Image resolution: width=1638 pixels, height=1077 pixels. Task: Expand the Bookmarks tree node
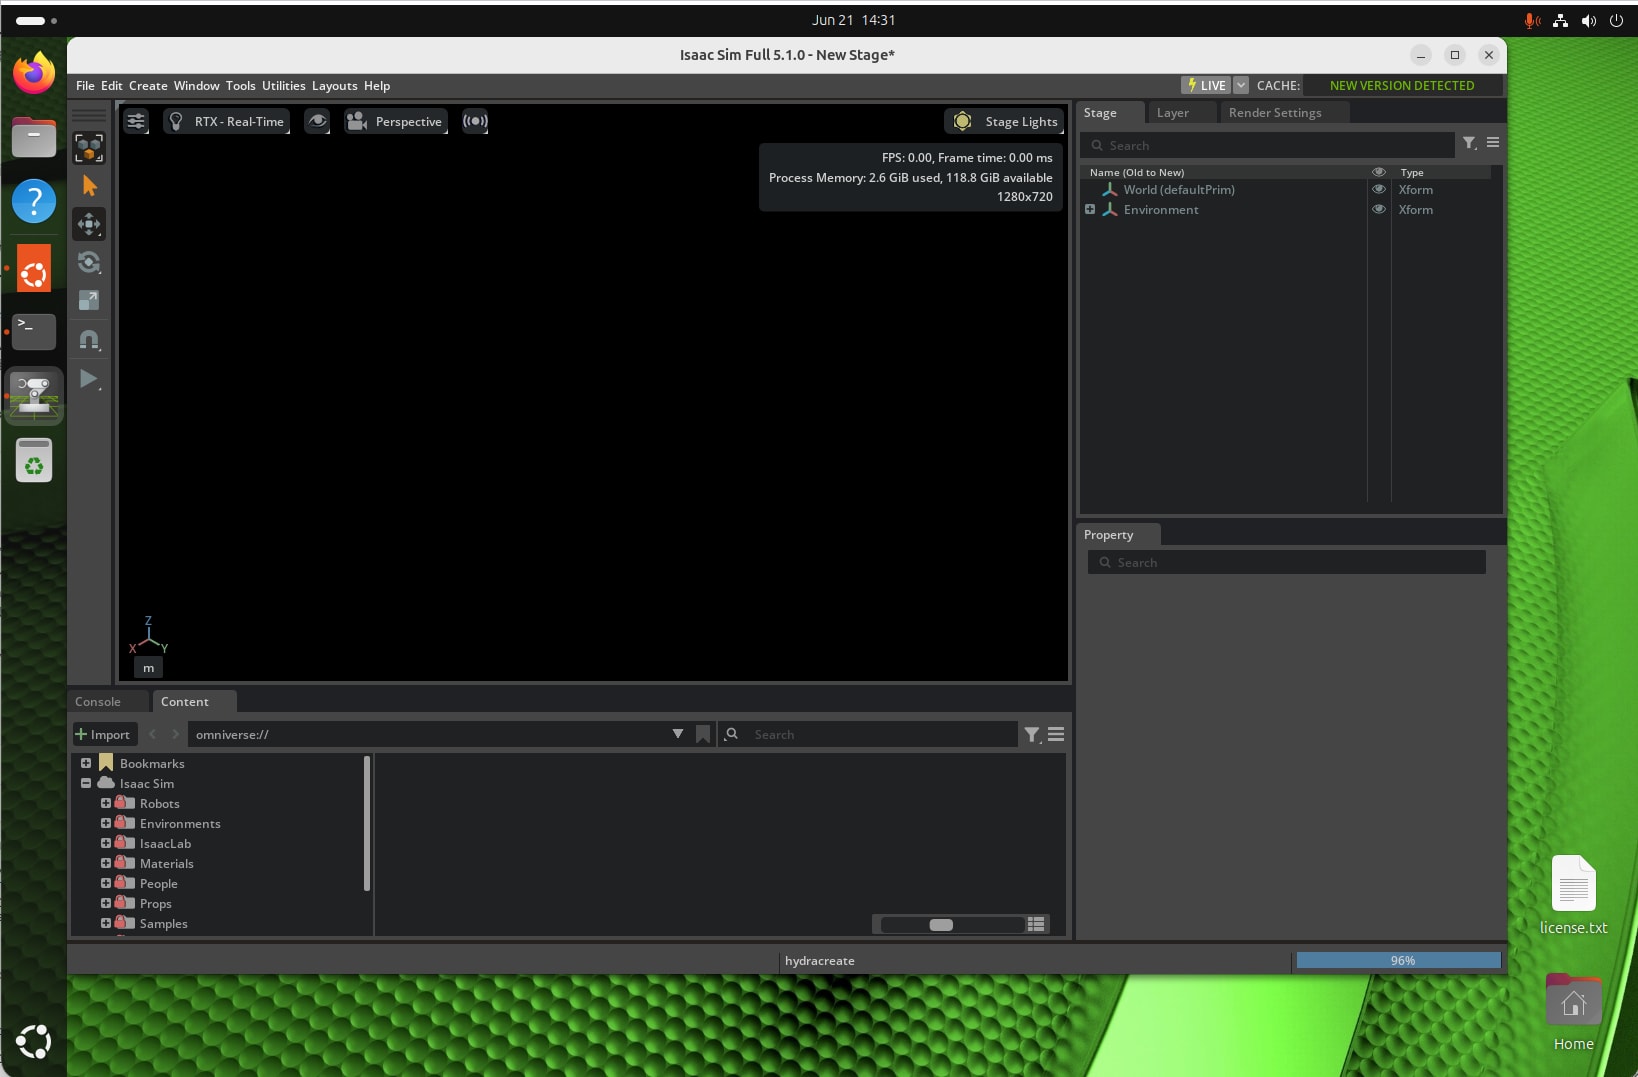click(x=86, y=763)
